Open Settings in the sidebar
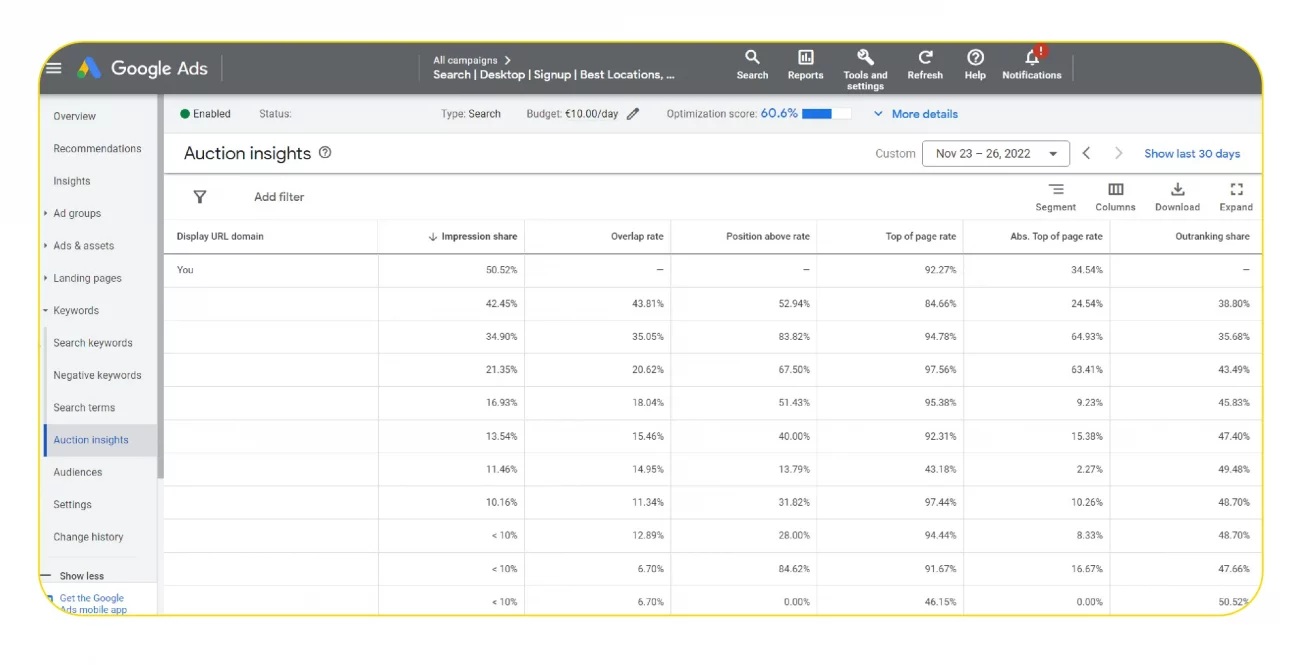Image resolution: width=1300 pixels, height=665 pixels. [72, 505]
